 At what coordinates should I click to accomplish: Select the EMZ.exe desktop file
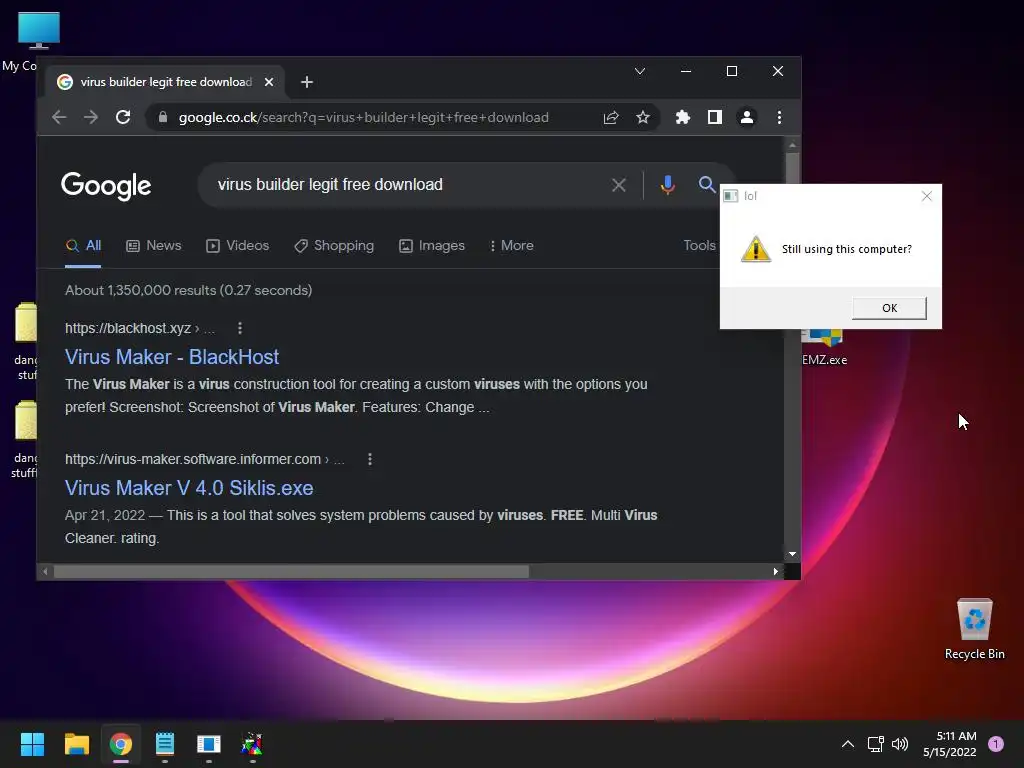pyautogui.click(x=824, y=348)
